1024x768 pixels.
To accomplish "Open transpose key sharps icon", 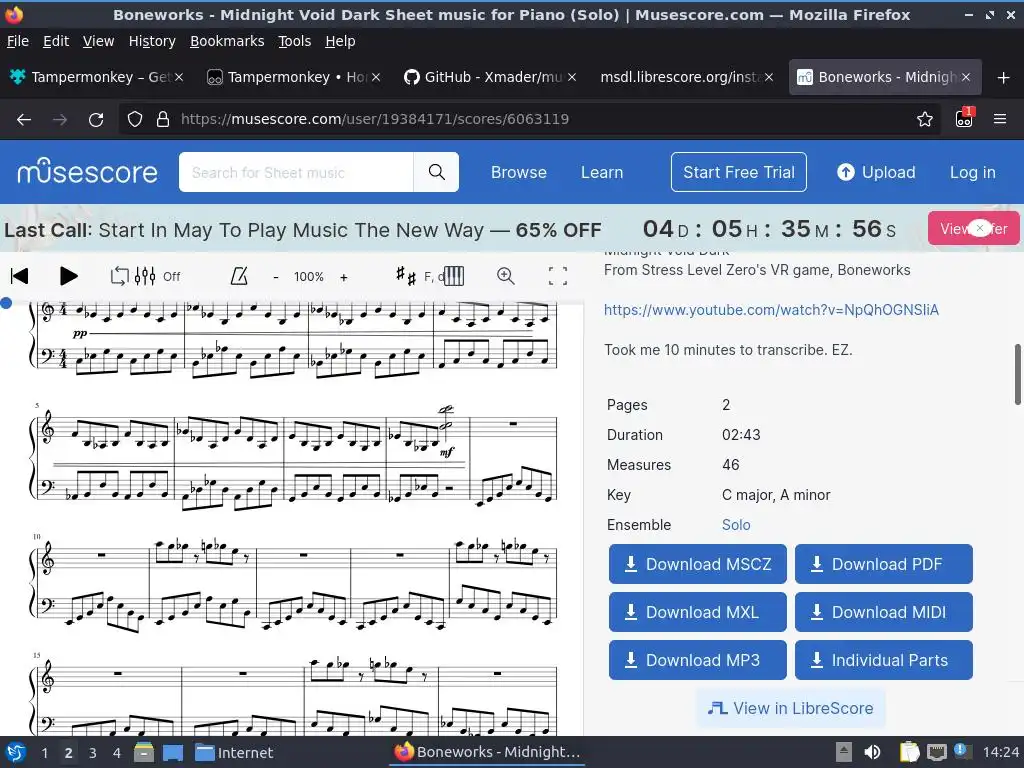I will [x=406, y=276].
